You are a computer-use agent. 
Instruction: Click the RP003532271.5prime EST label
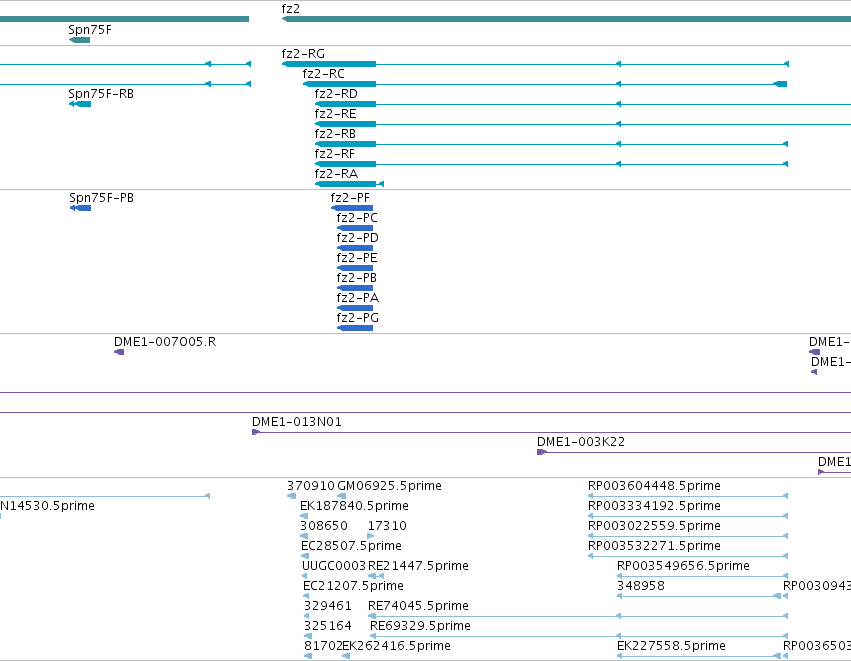tap(655, 546)
